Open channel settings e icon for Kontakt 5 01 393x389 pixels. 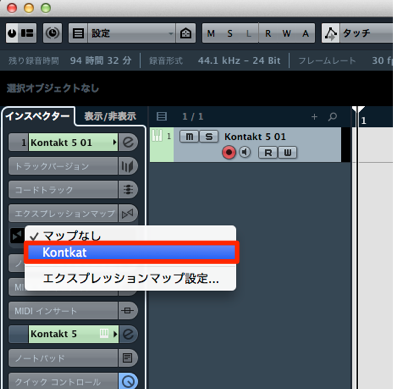tap(128, 142)
